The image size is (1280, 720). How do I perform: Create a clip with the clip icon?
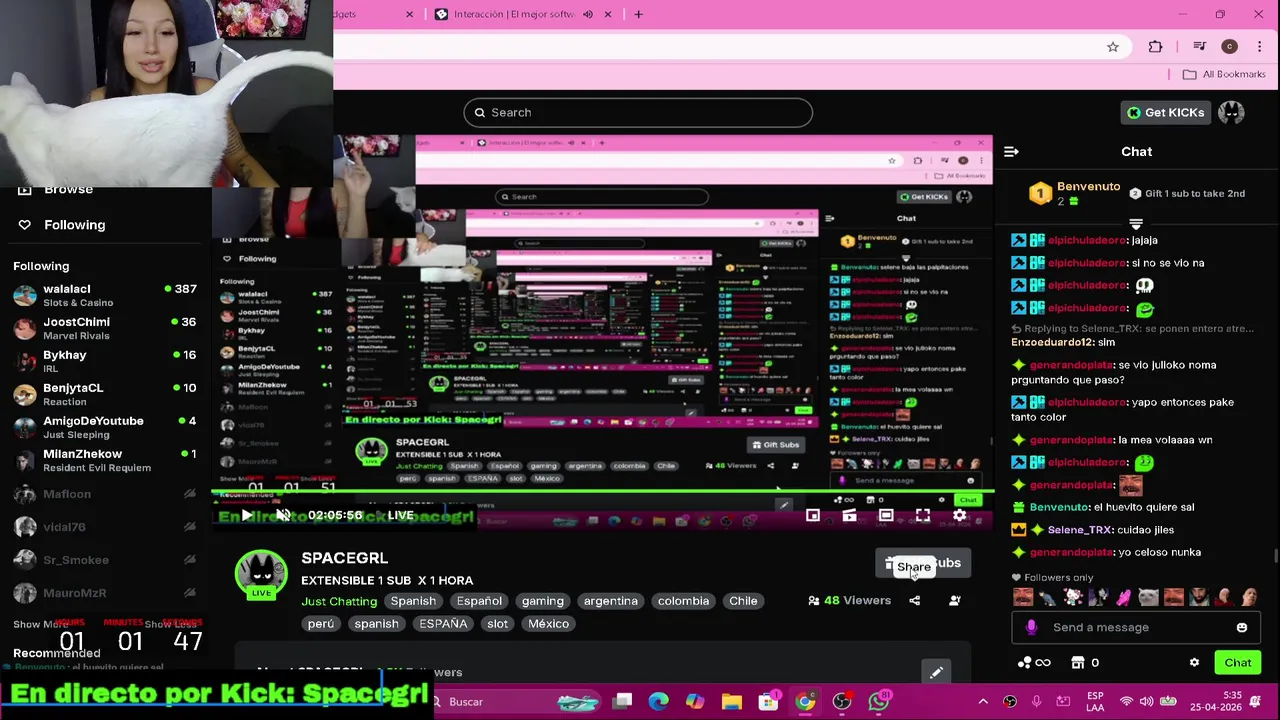[849, 515]
